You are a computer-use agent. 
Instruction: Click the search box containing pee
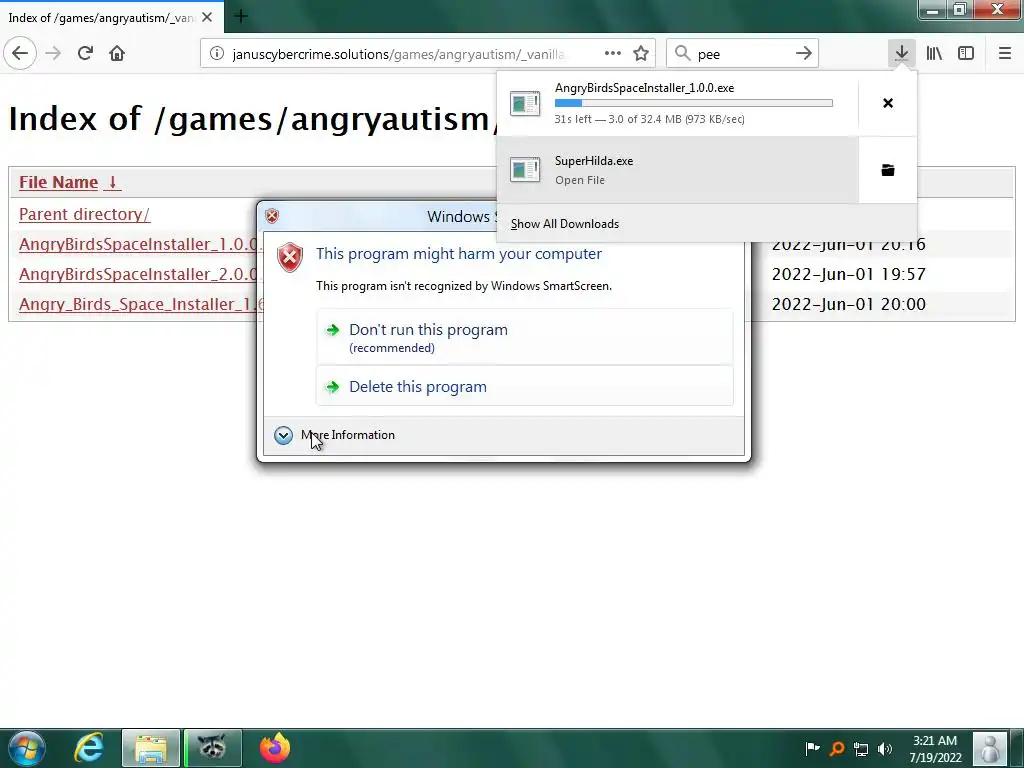(743, 54)
